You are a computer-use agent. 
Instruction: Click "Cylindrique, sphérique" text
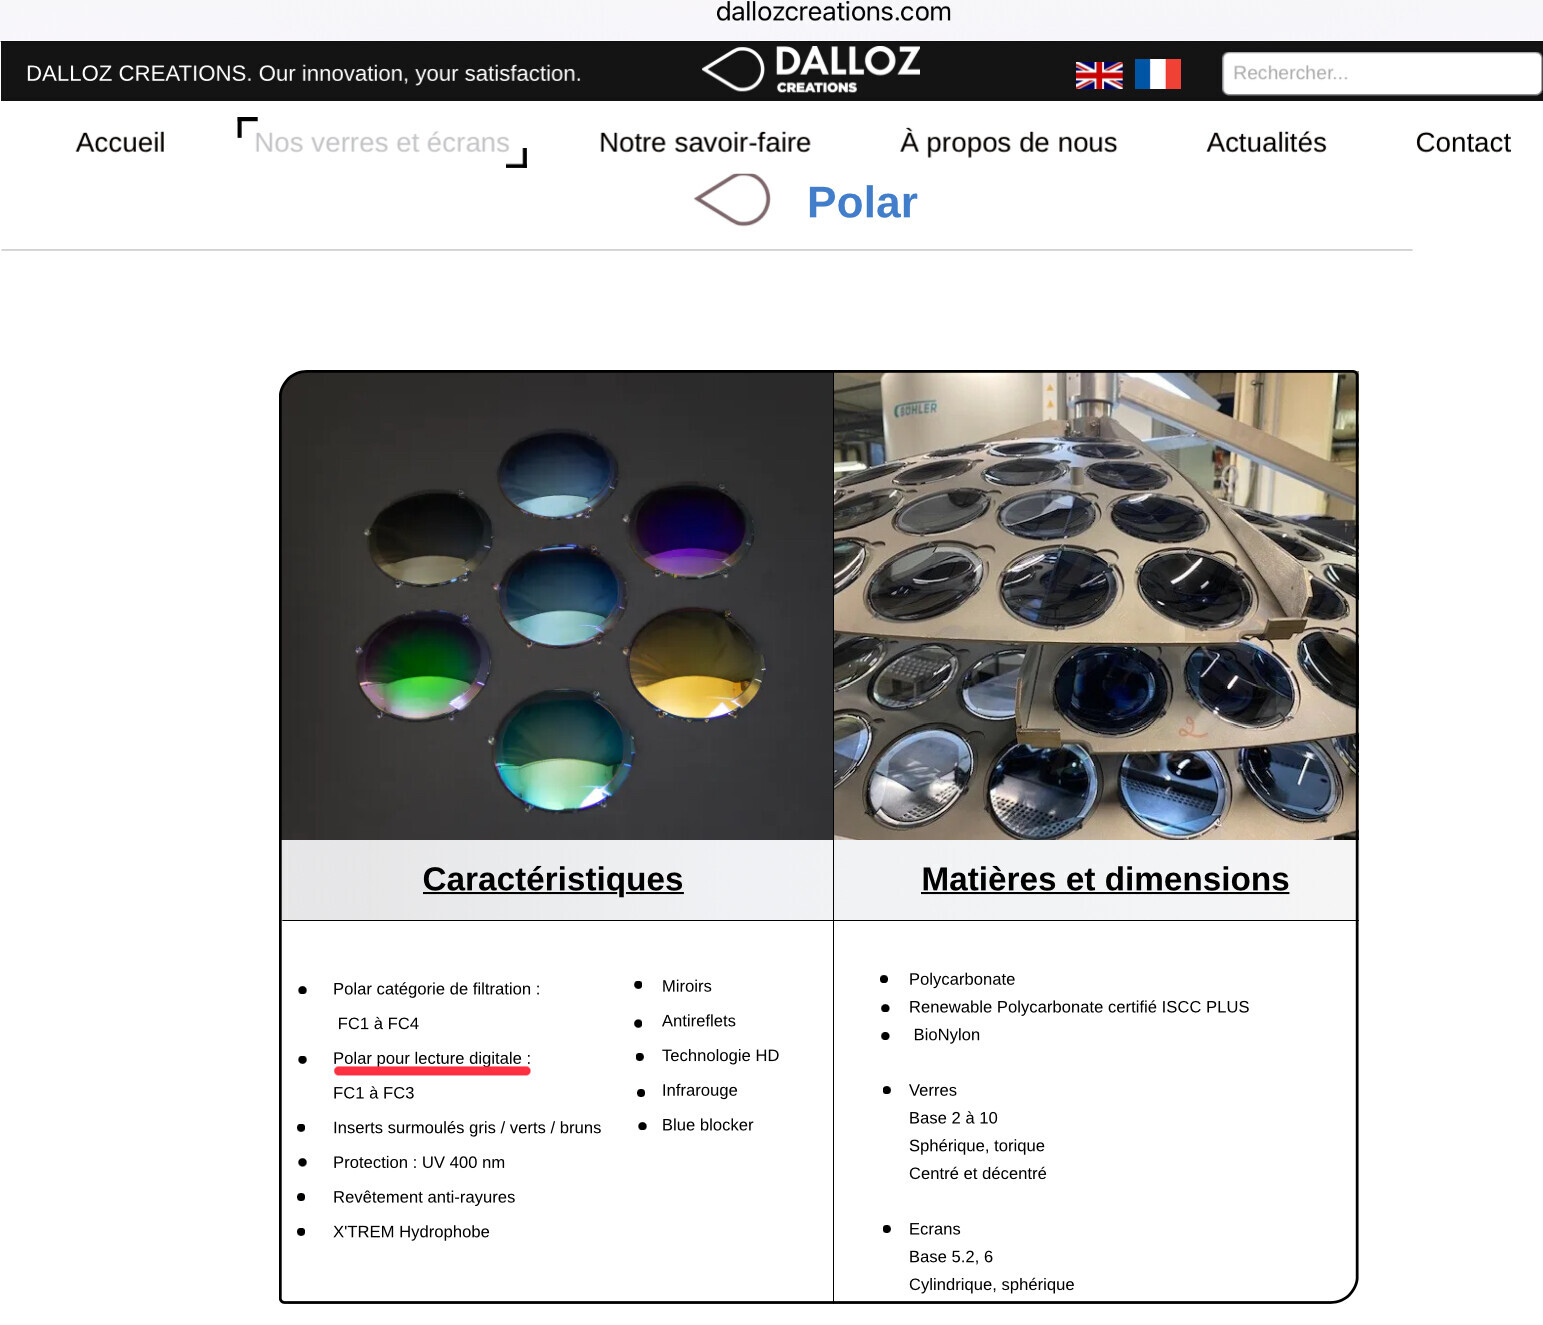[992, 1285]
